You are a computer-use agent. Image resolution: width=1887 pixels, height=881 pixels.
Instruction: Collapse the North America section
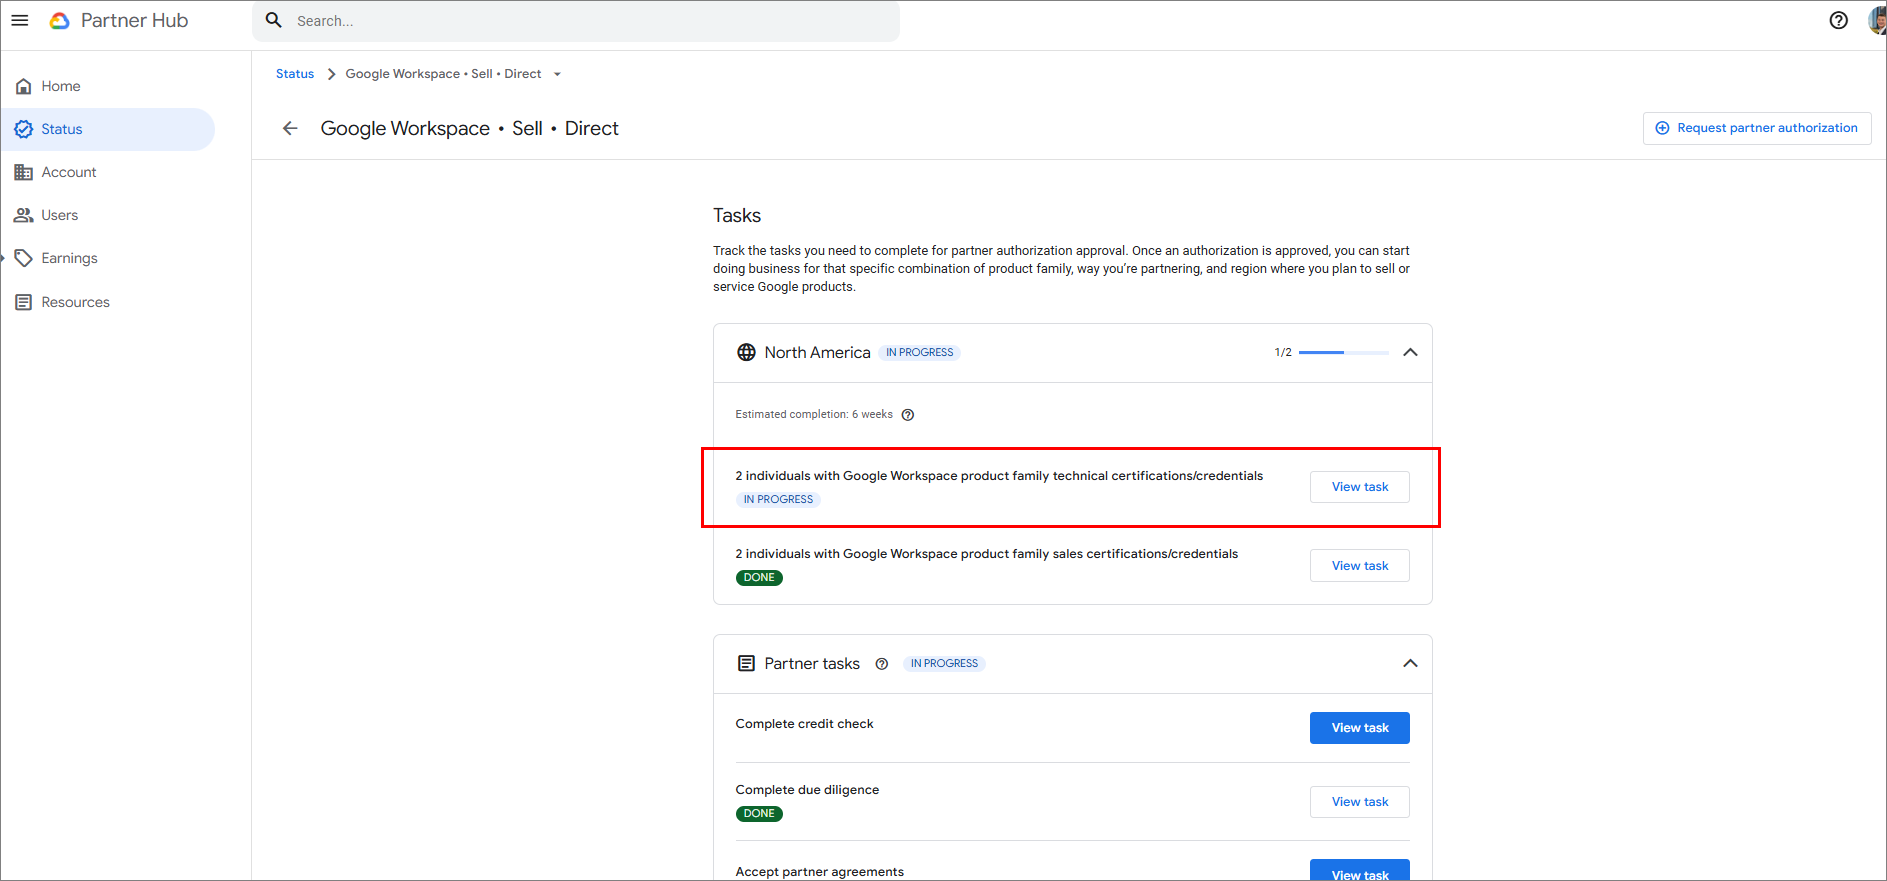1410,352
